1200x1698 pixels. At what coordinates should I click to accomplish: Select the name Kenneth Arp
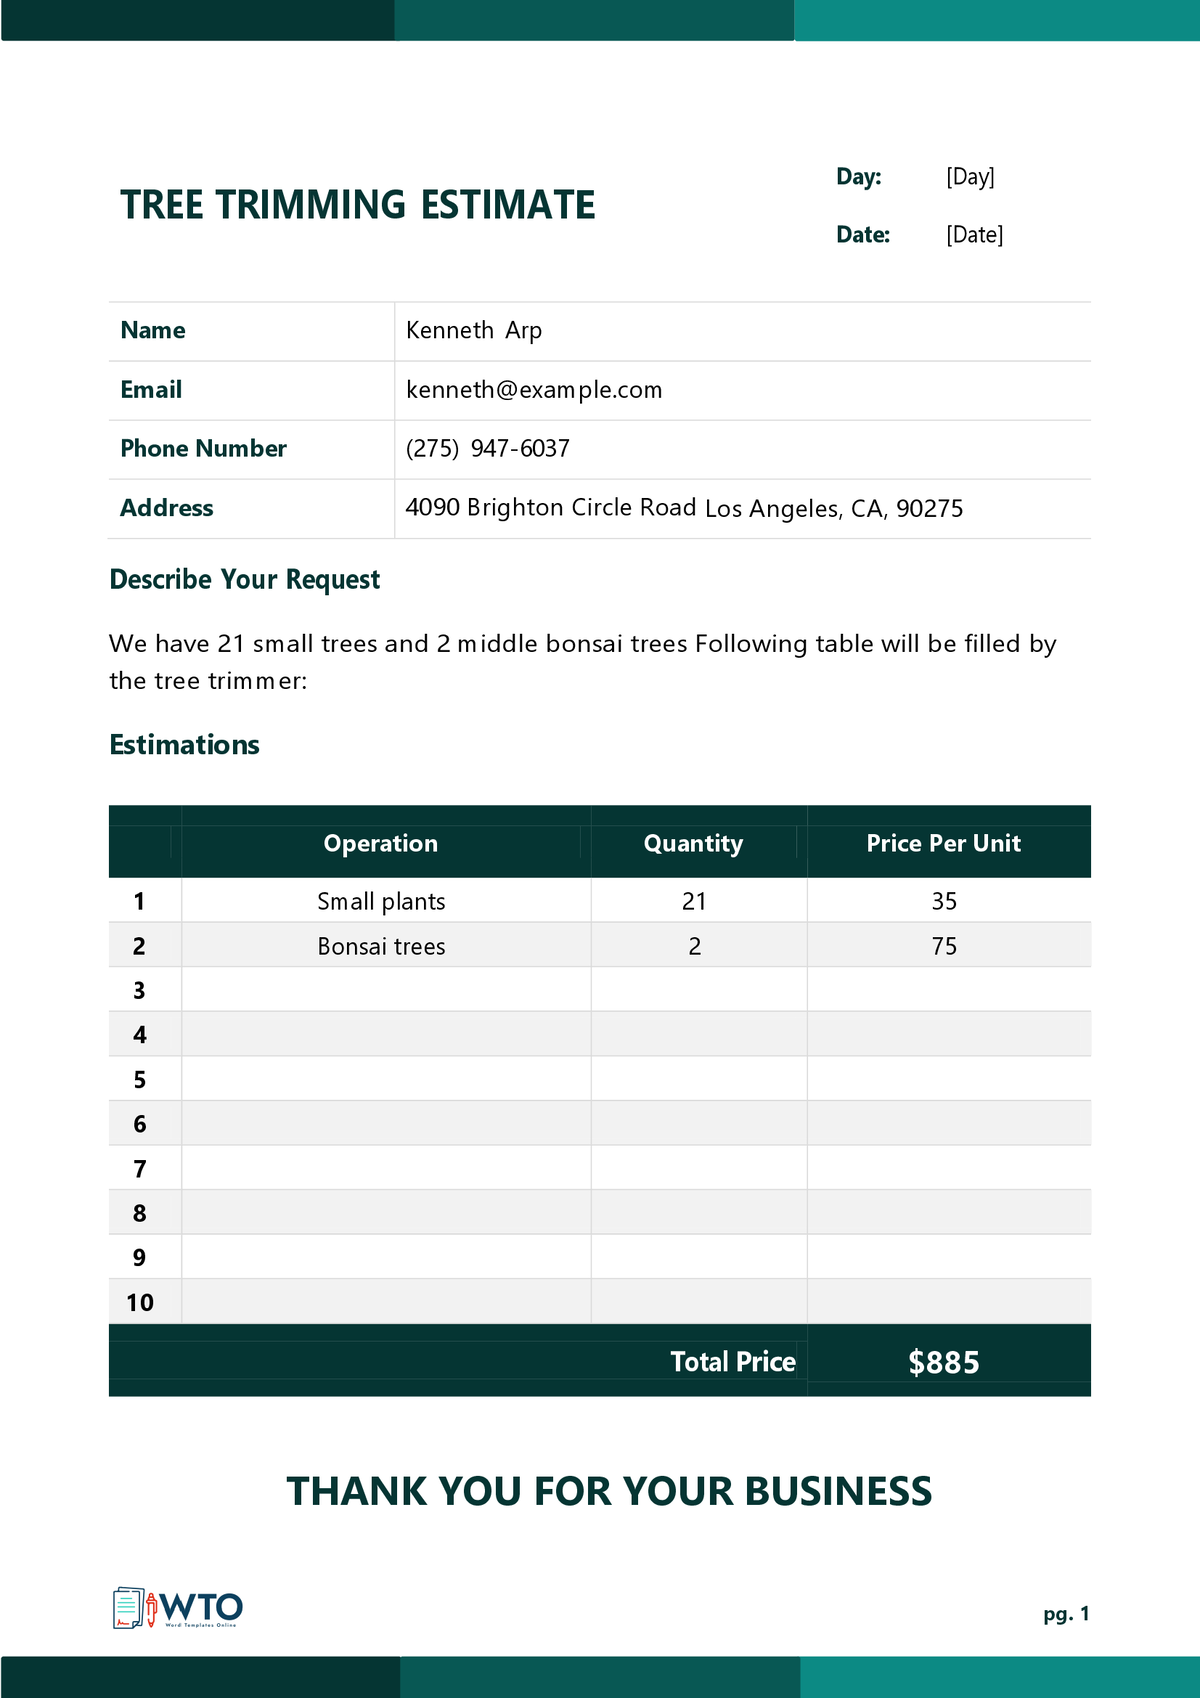(474, 331)
